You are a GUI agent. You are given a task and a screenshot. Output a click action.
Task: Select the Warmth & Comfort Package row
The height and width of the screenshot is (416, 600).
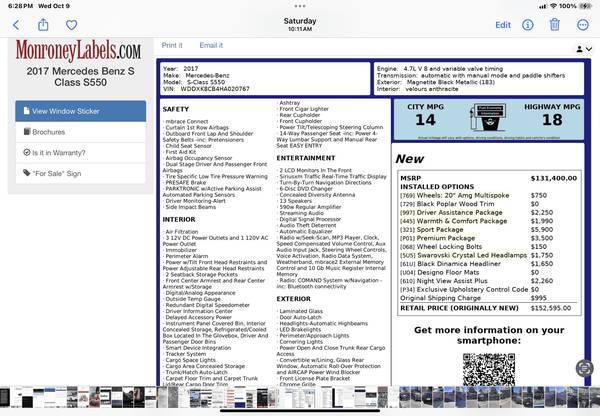(x=489, y=221)
